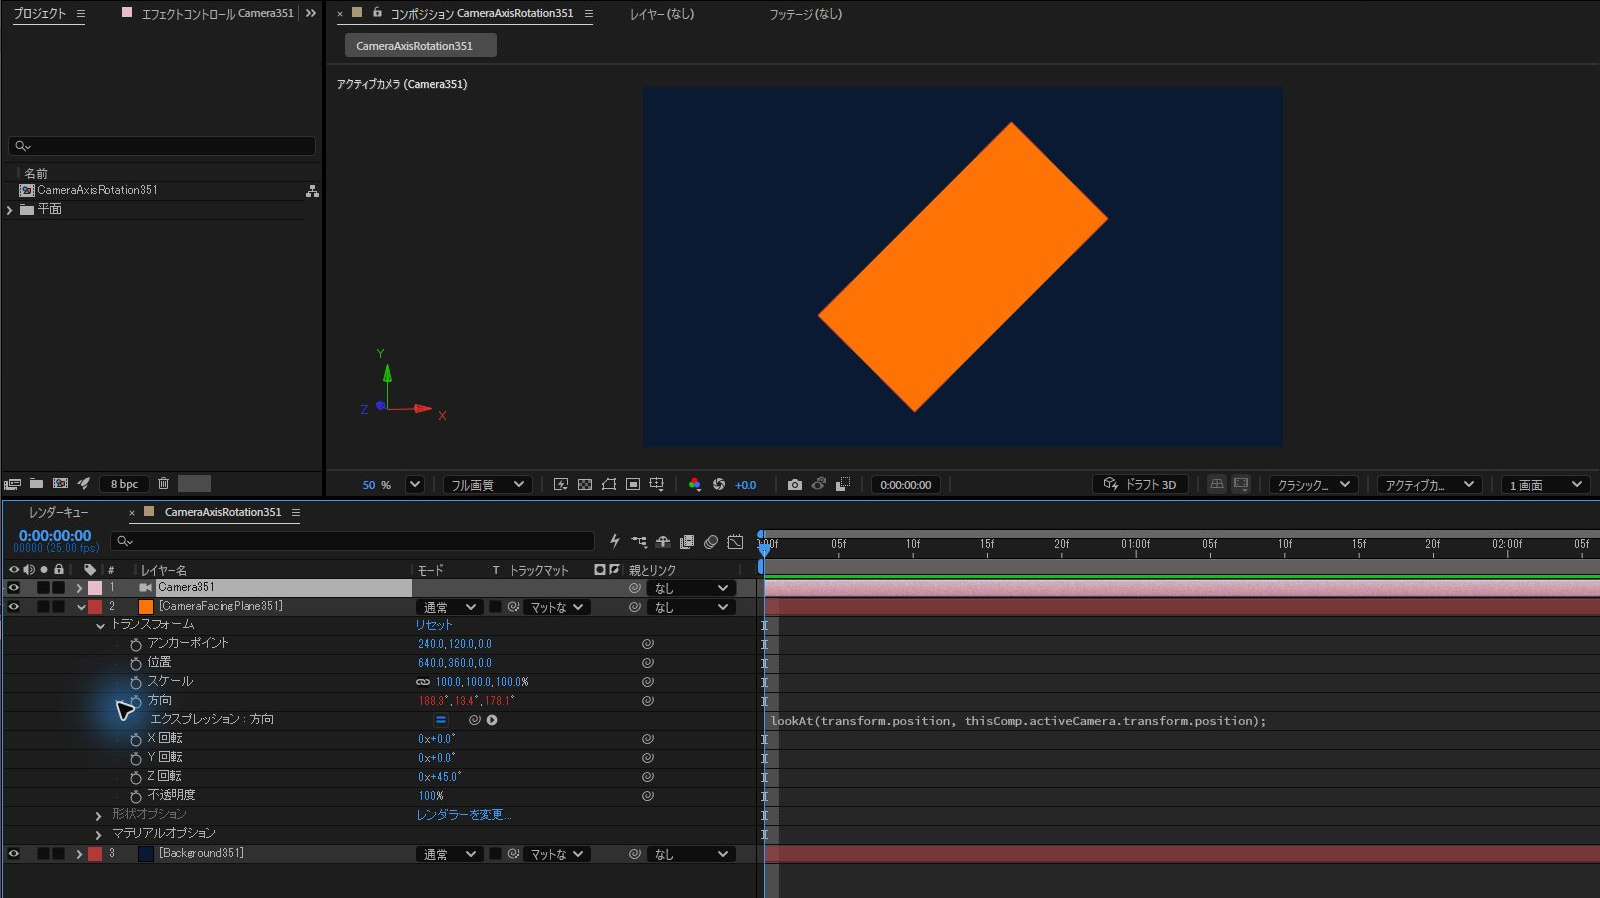
Task: Open the project flowchart icon beside CameraAxisRotation351
Action: [x=312, y=191]
